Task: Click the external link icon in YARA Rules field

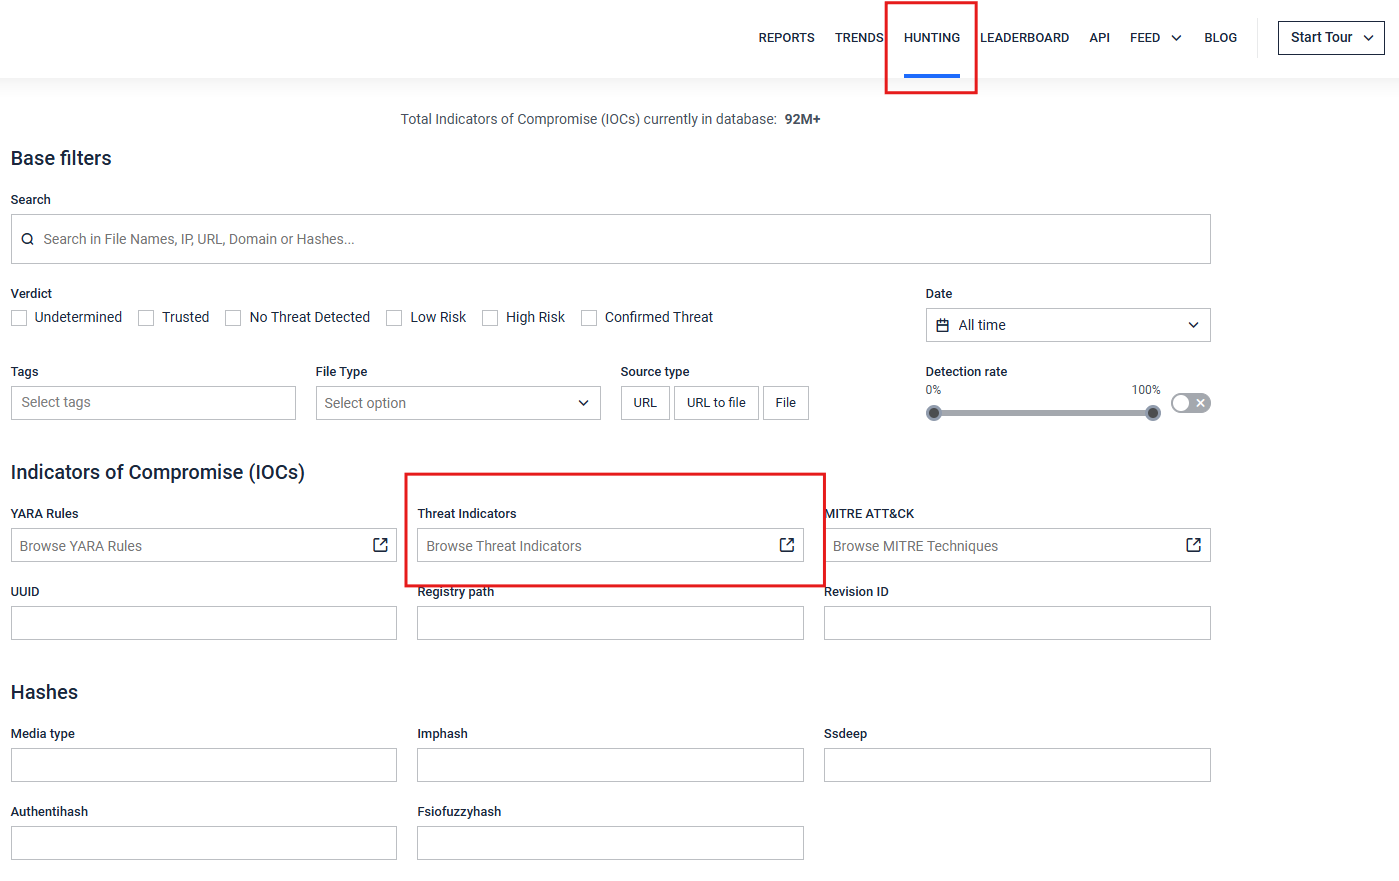Action: 380,545
